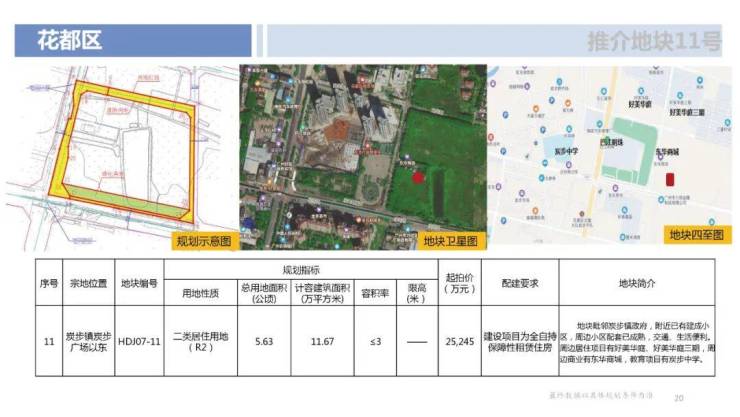Click the 东华商城 label on the map
Viewport: 740px width, 417px height.
coord(667,152)
